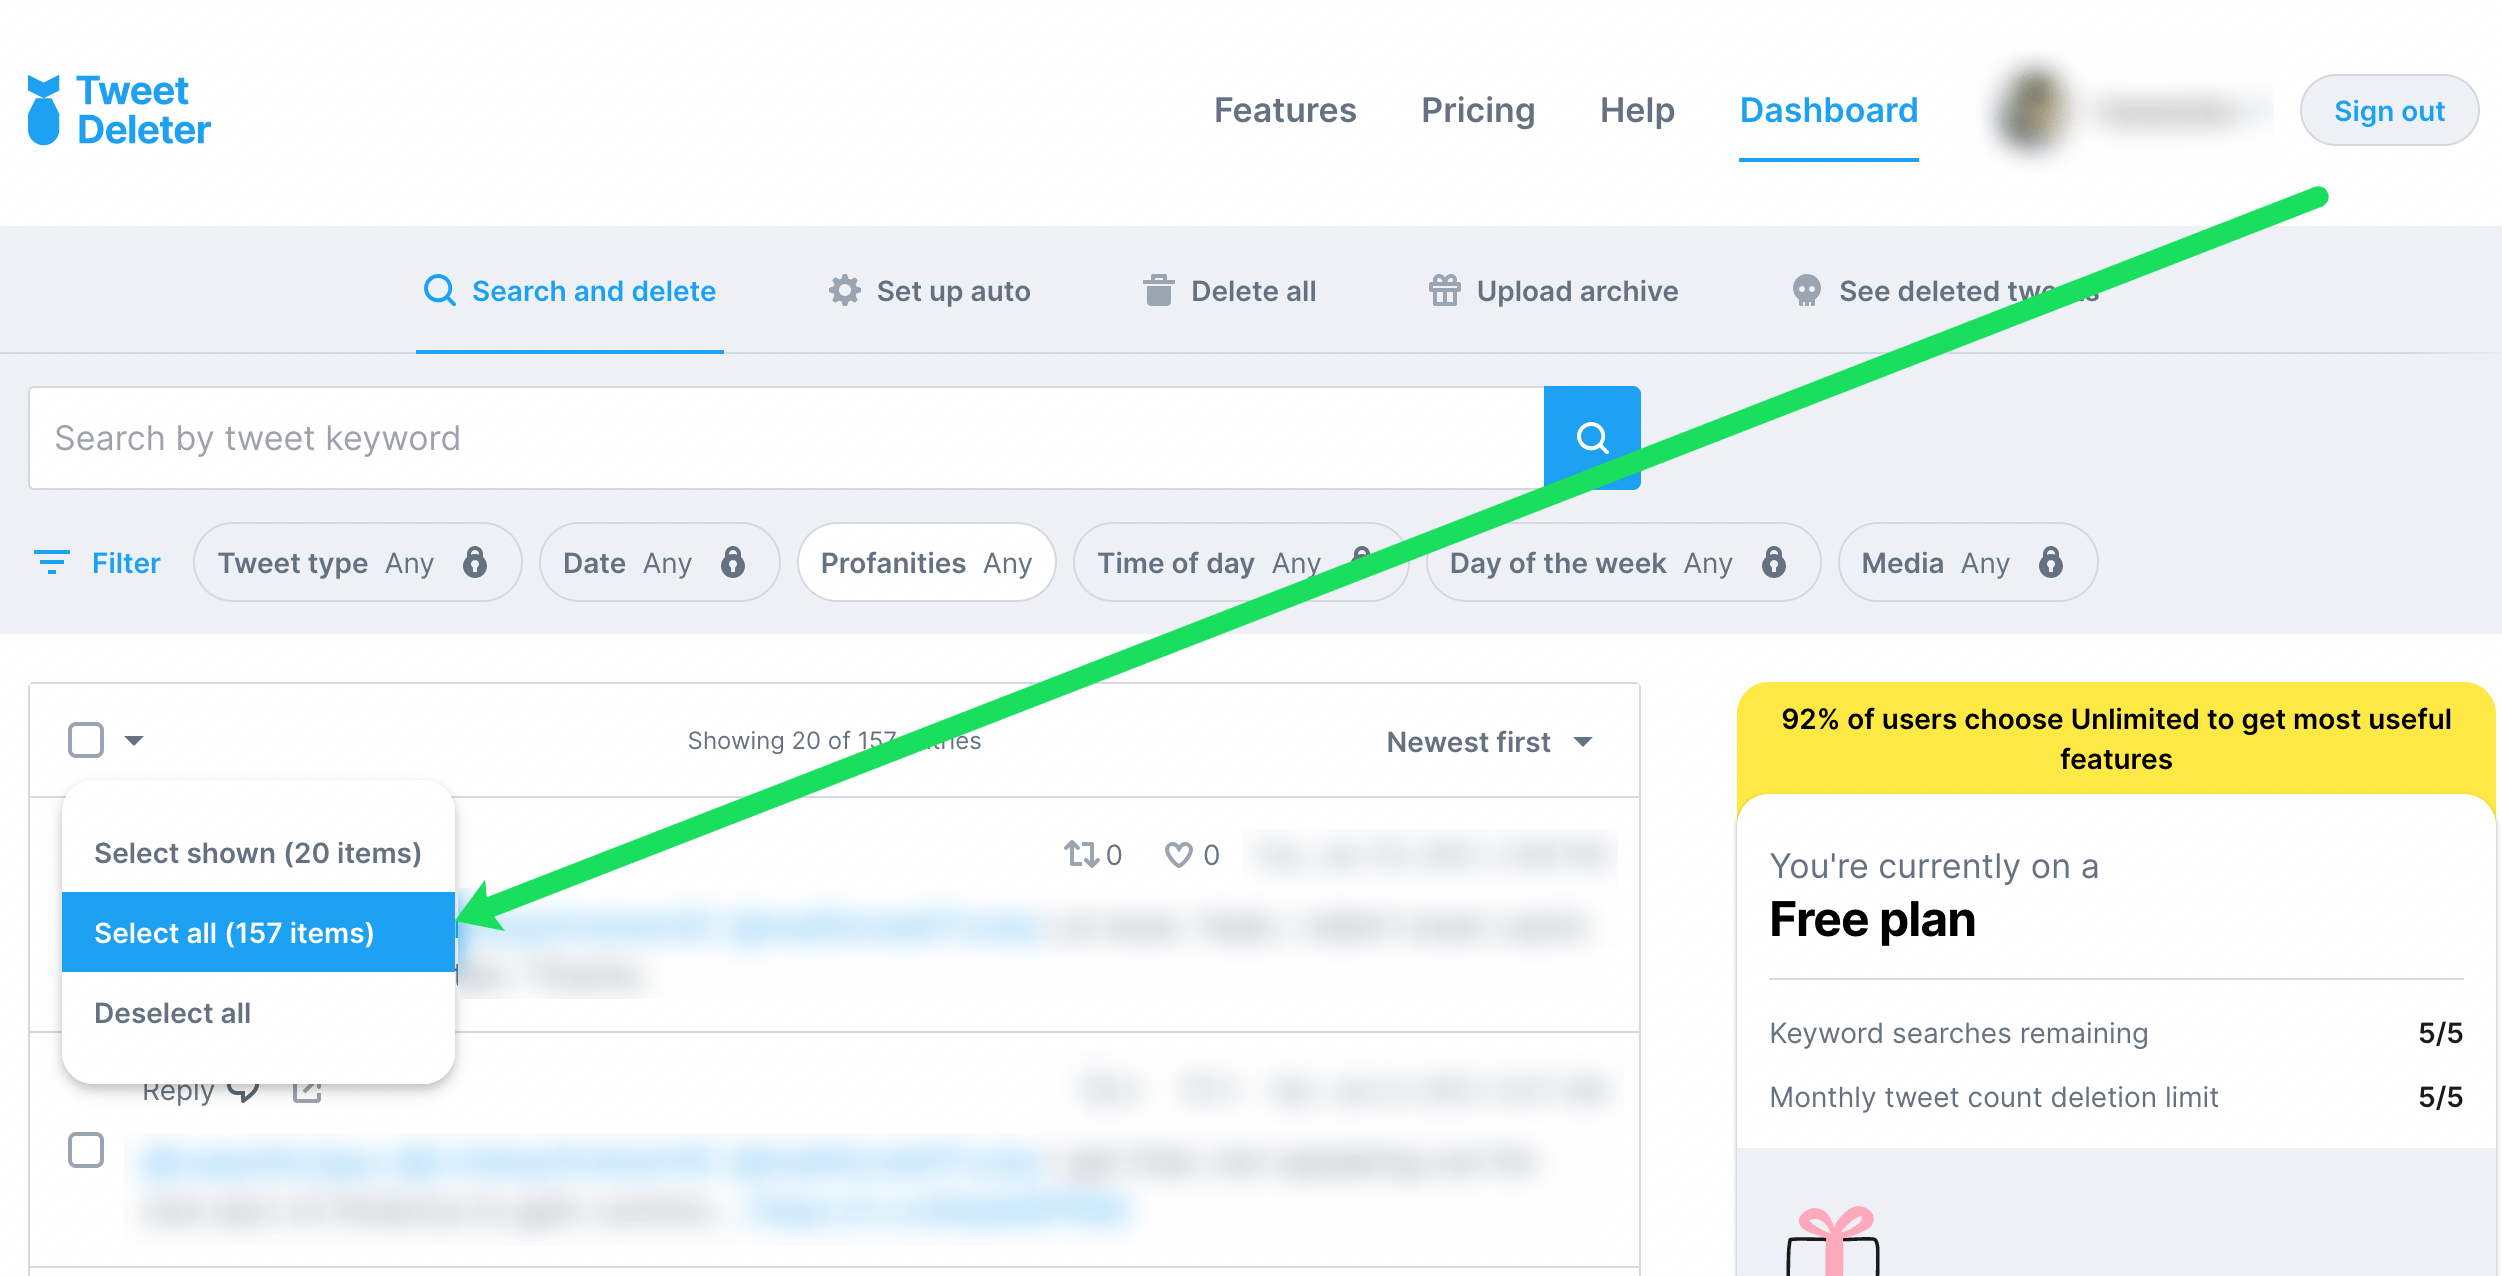This screenshot has width=2502, height=1276.
Task: Click the magnifier search button
Action: coord(1592,438)
